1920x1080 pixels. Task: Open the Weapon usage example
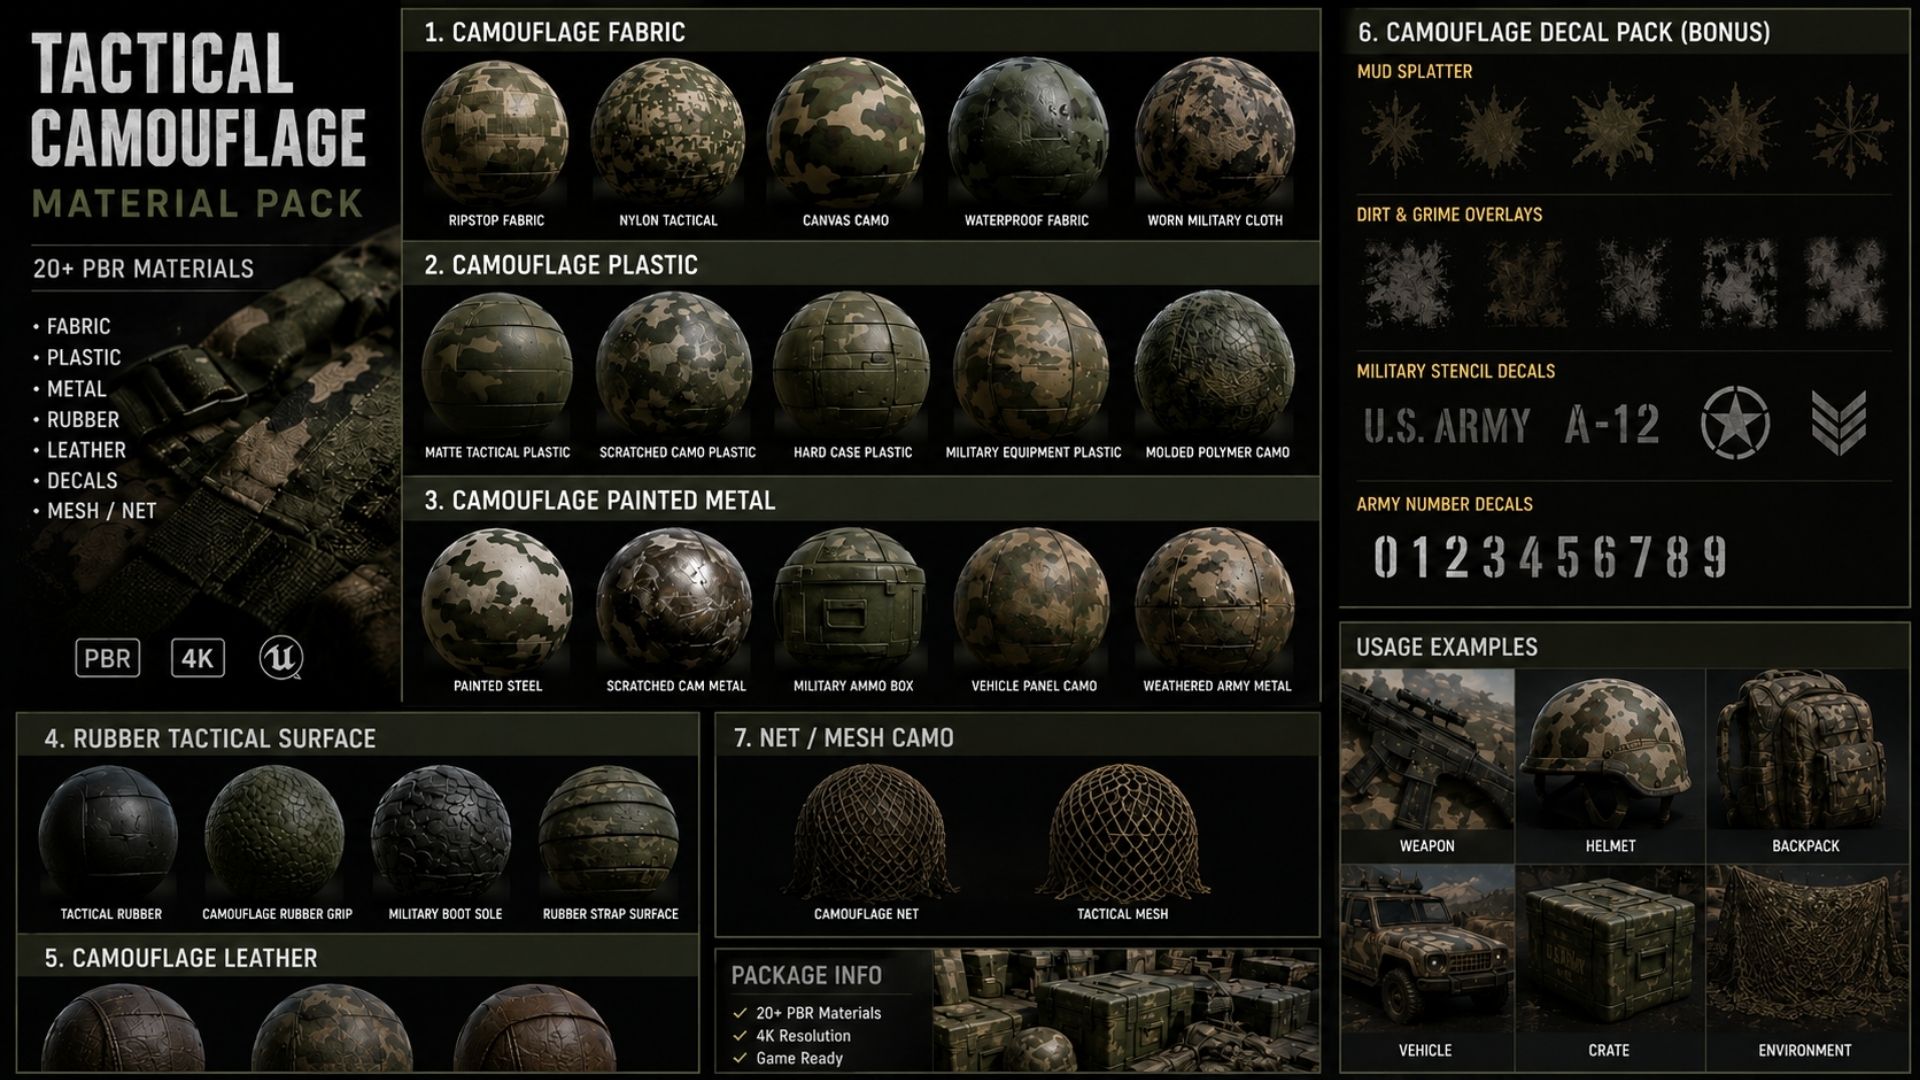point(1427,766)
